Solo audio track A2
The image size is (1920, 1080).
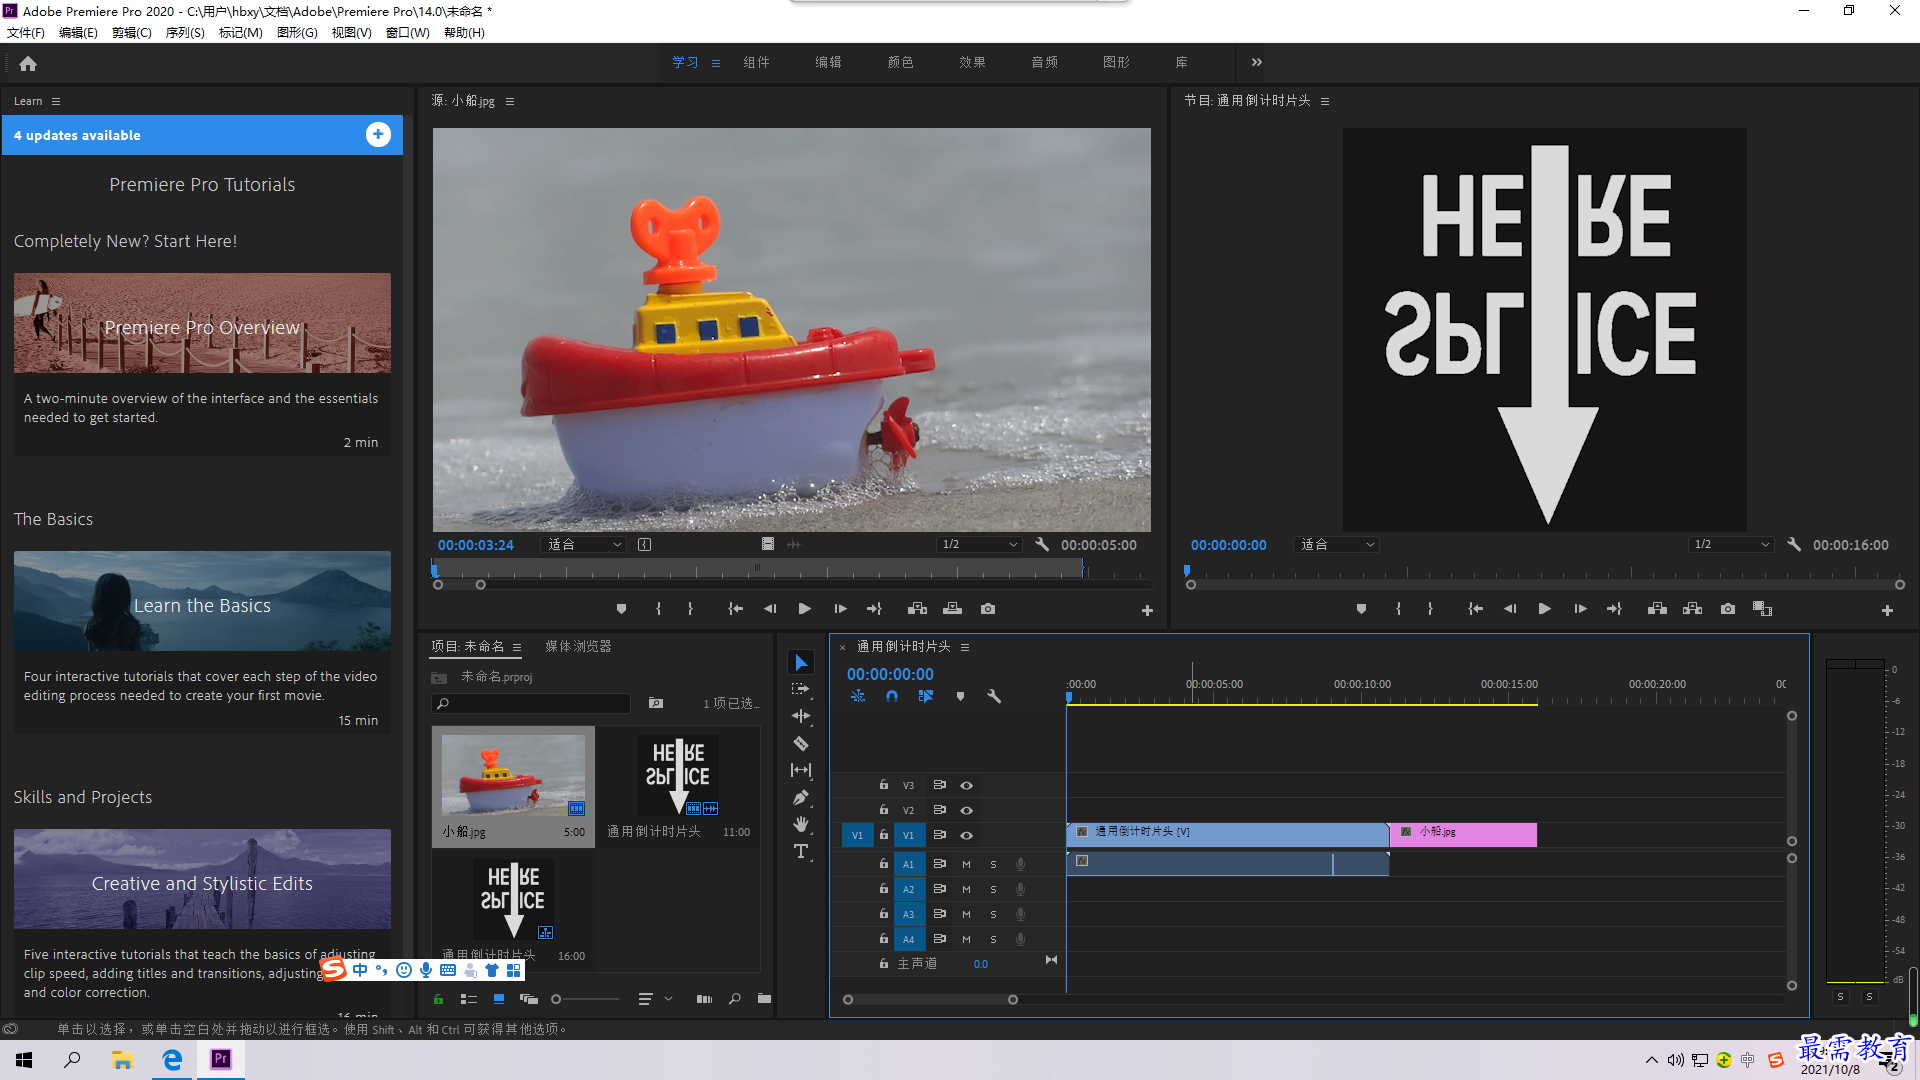[x=993, y=890]
